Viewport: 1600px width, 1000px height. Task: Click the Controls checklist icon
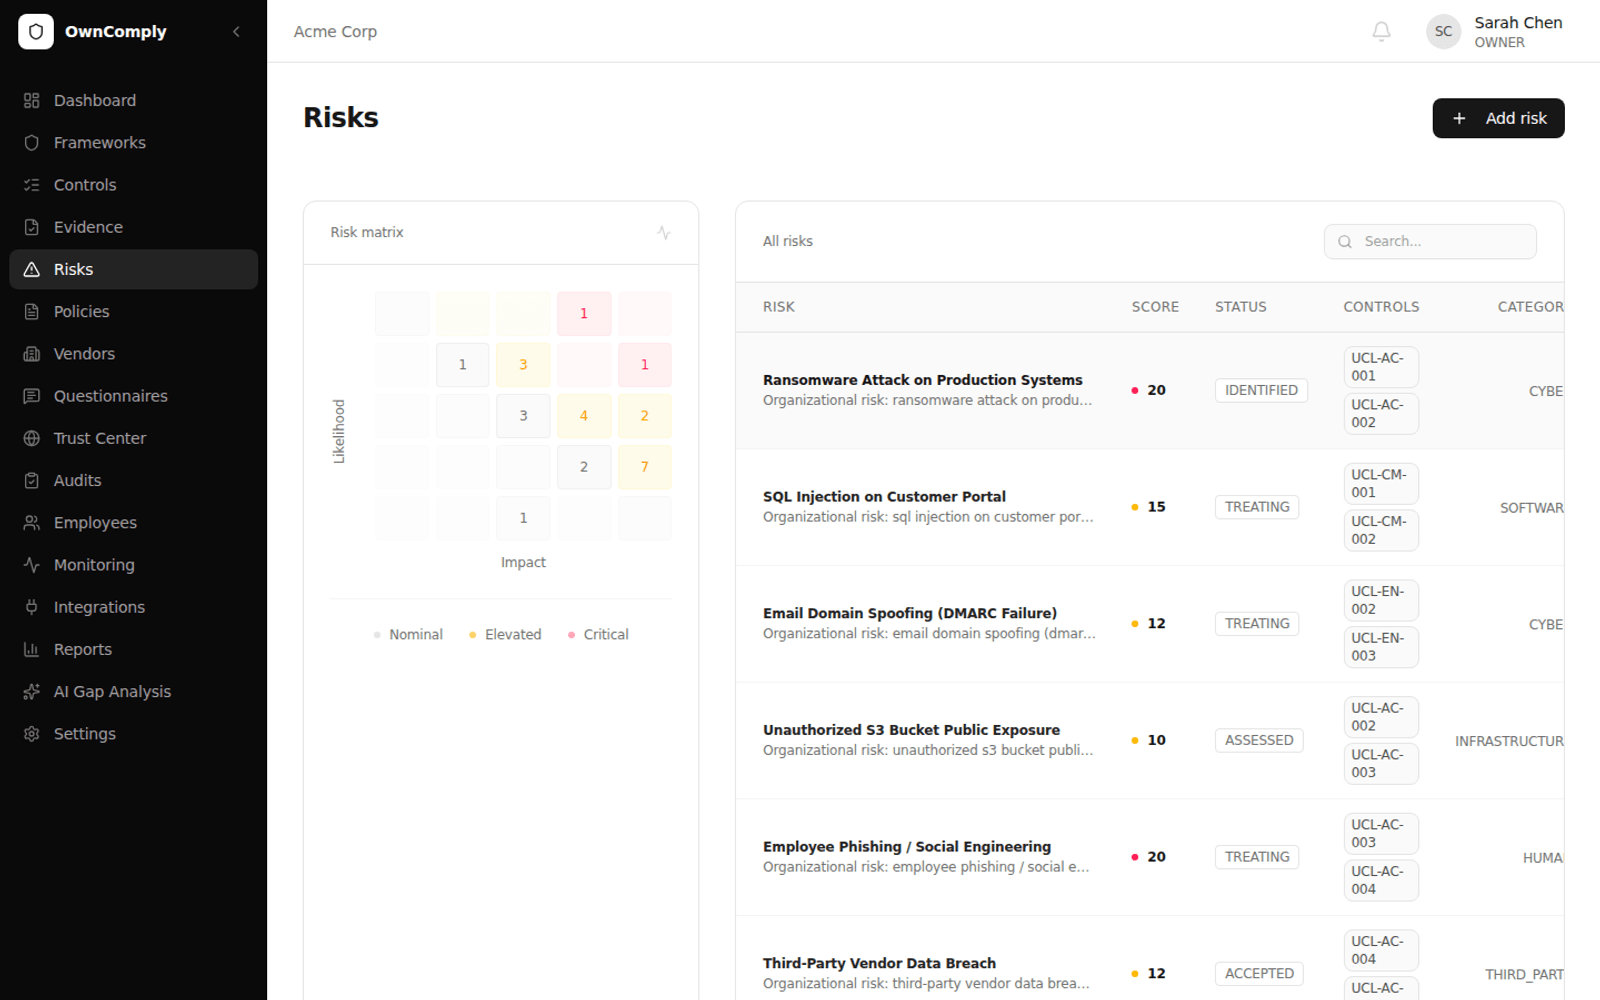point(32,185)
